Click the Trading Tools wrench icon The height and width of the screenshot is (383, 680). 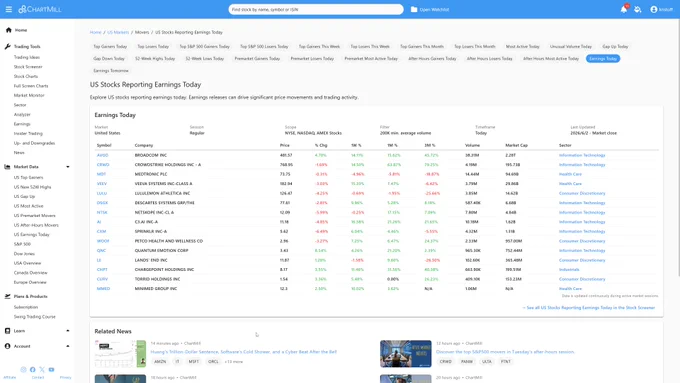coord(8,46)
